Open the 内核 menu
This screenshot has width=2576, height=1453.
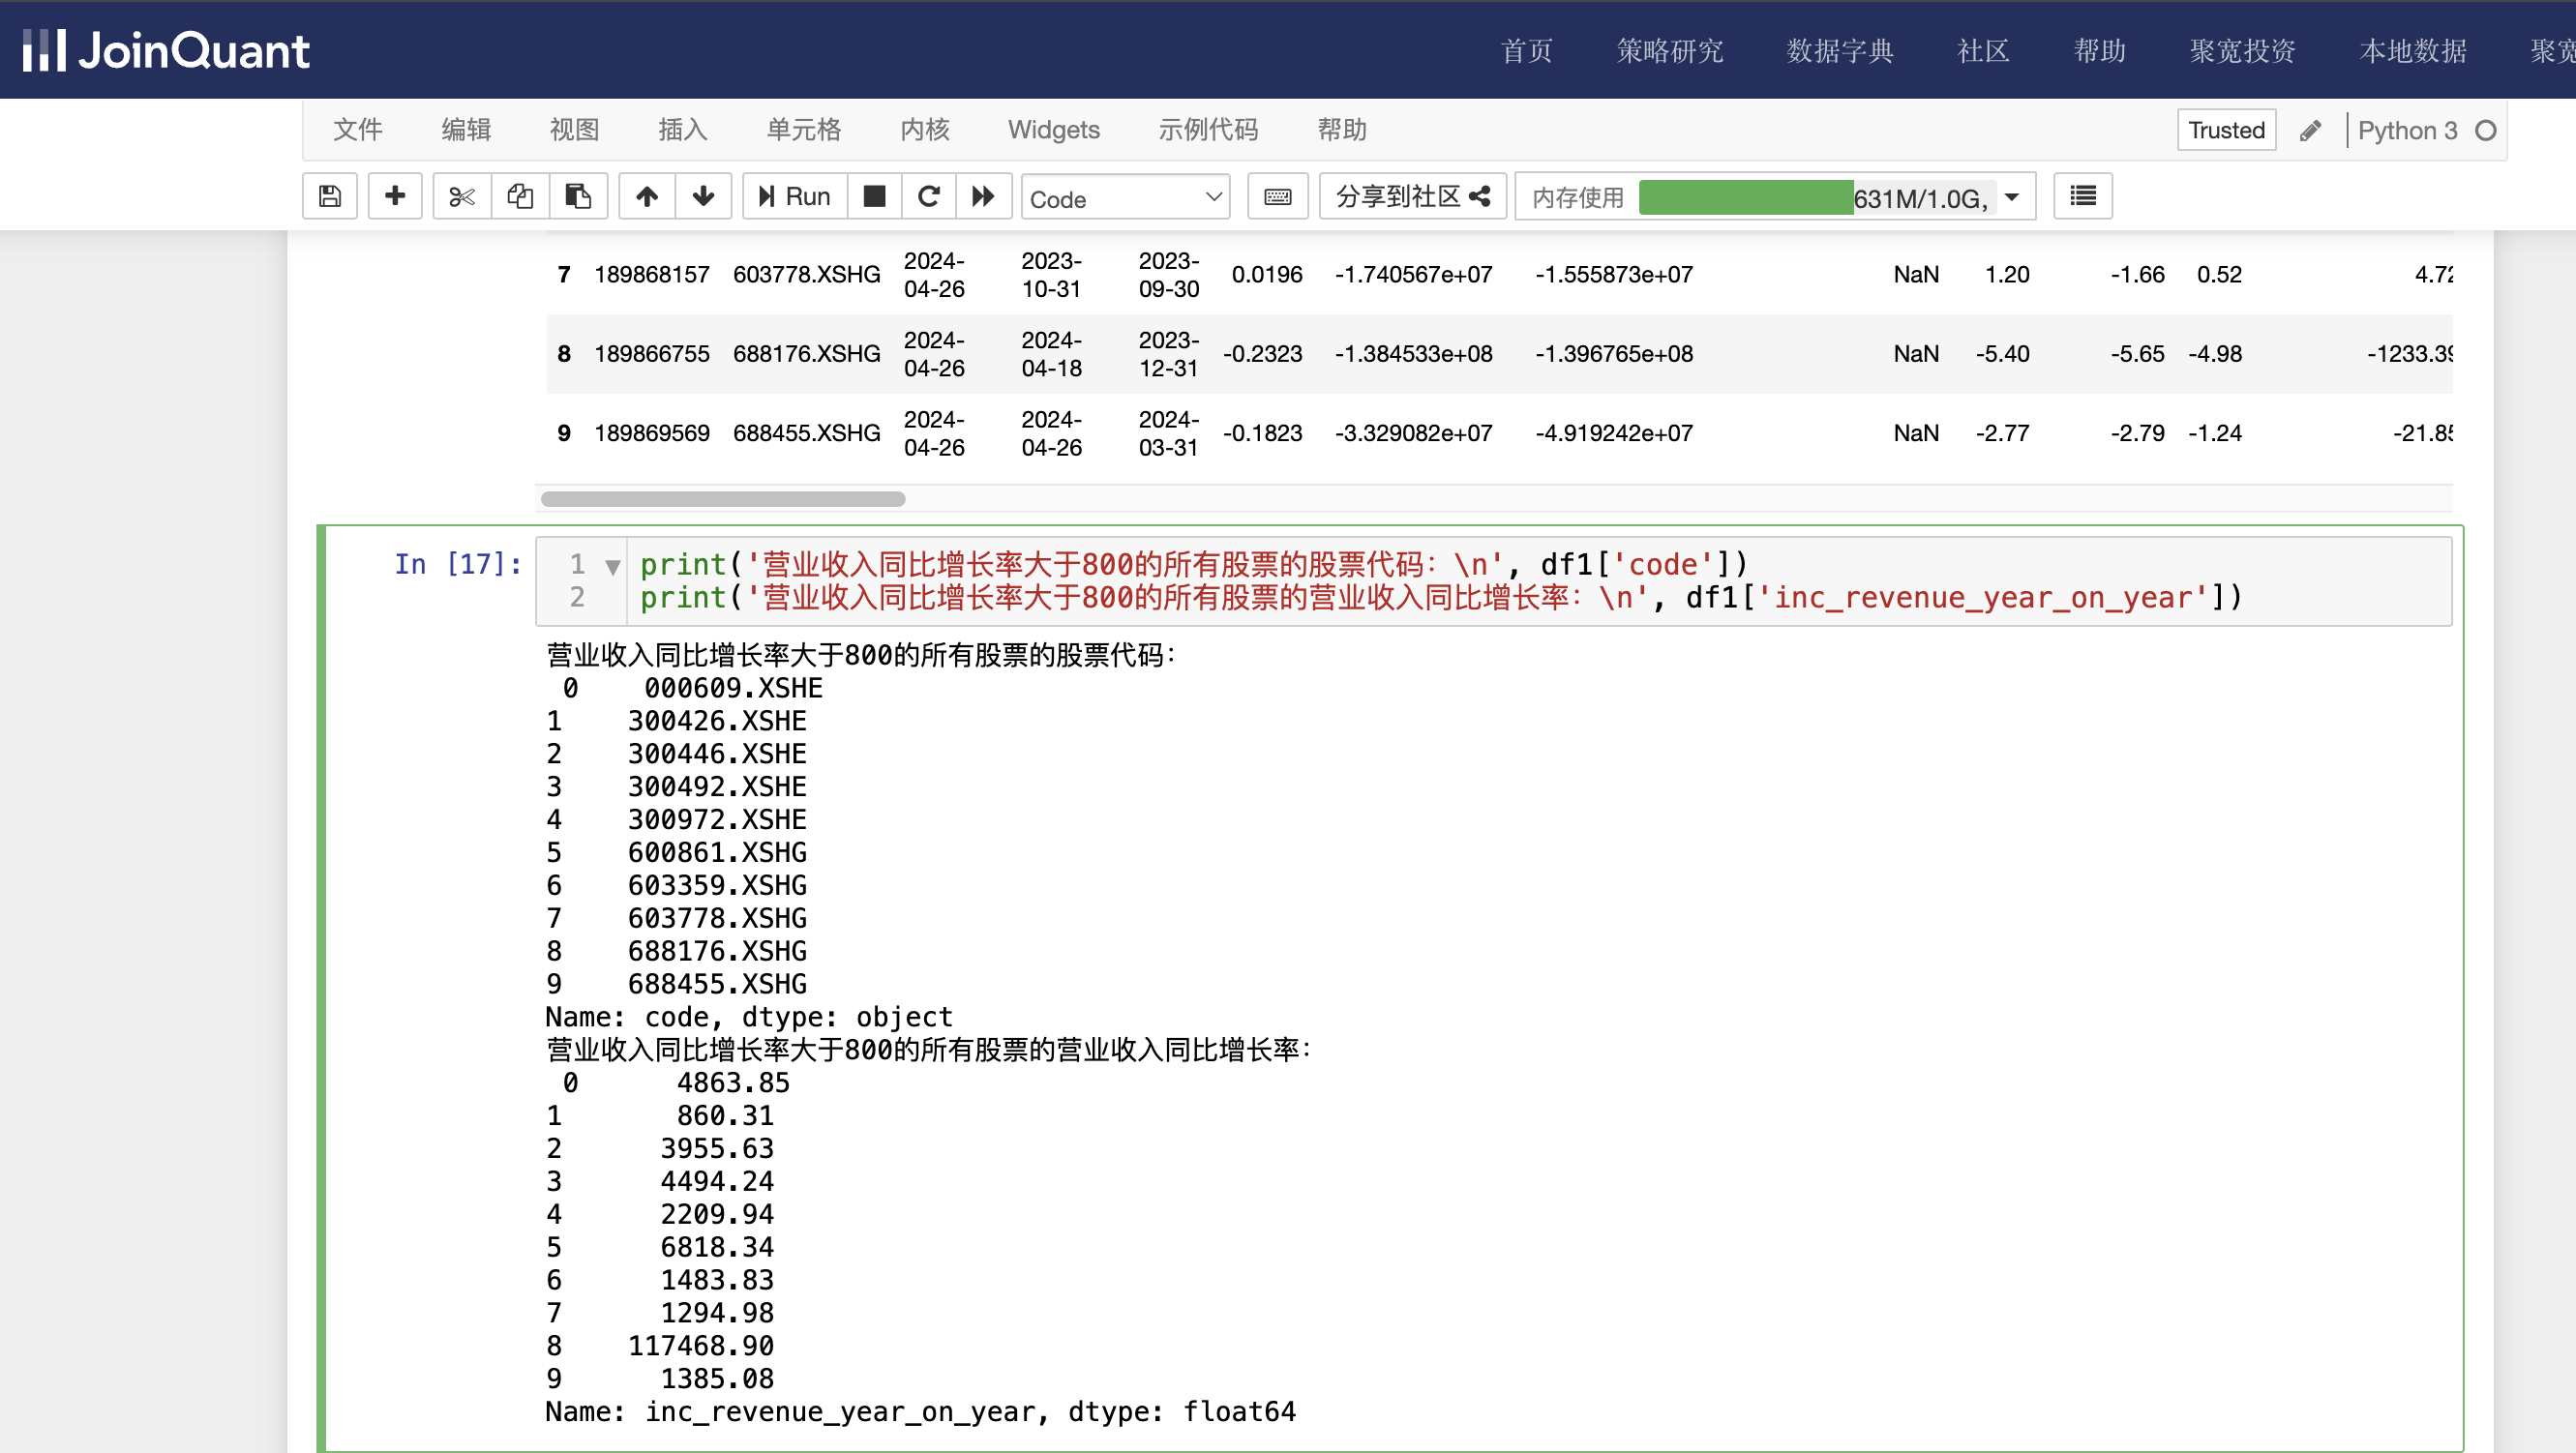coord(924,129)
